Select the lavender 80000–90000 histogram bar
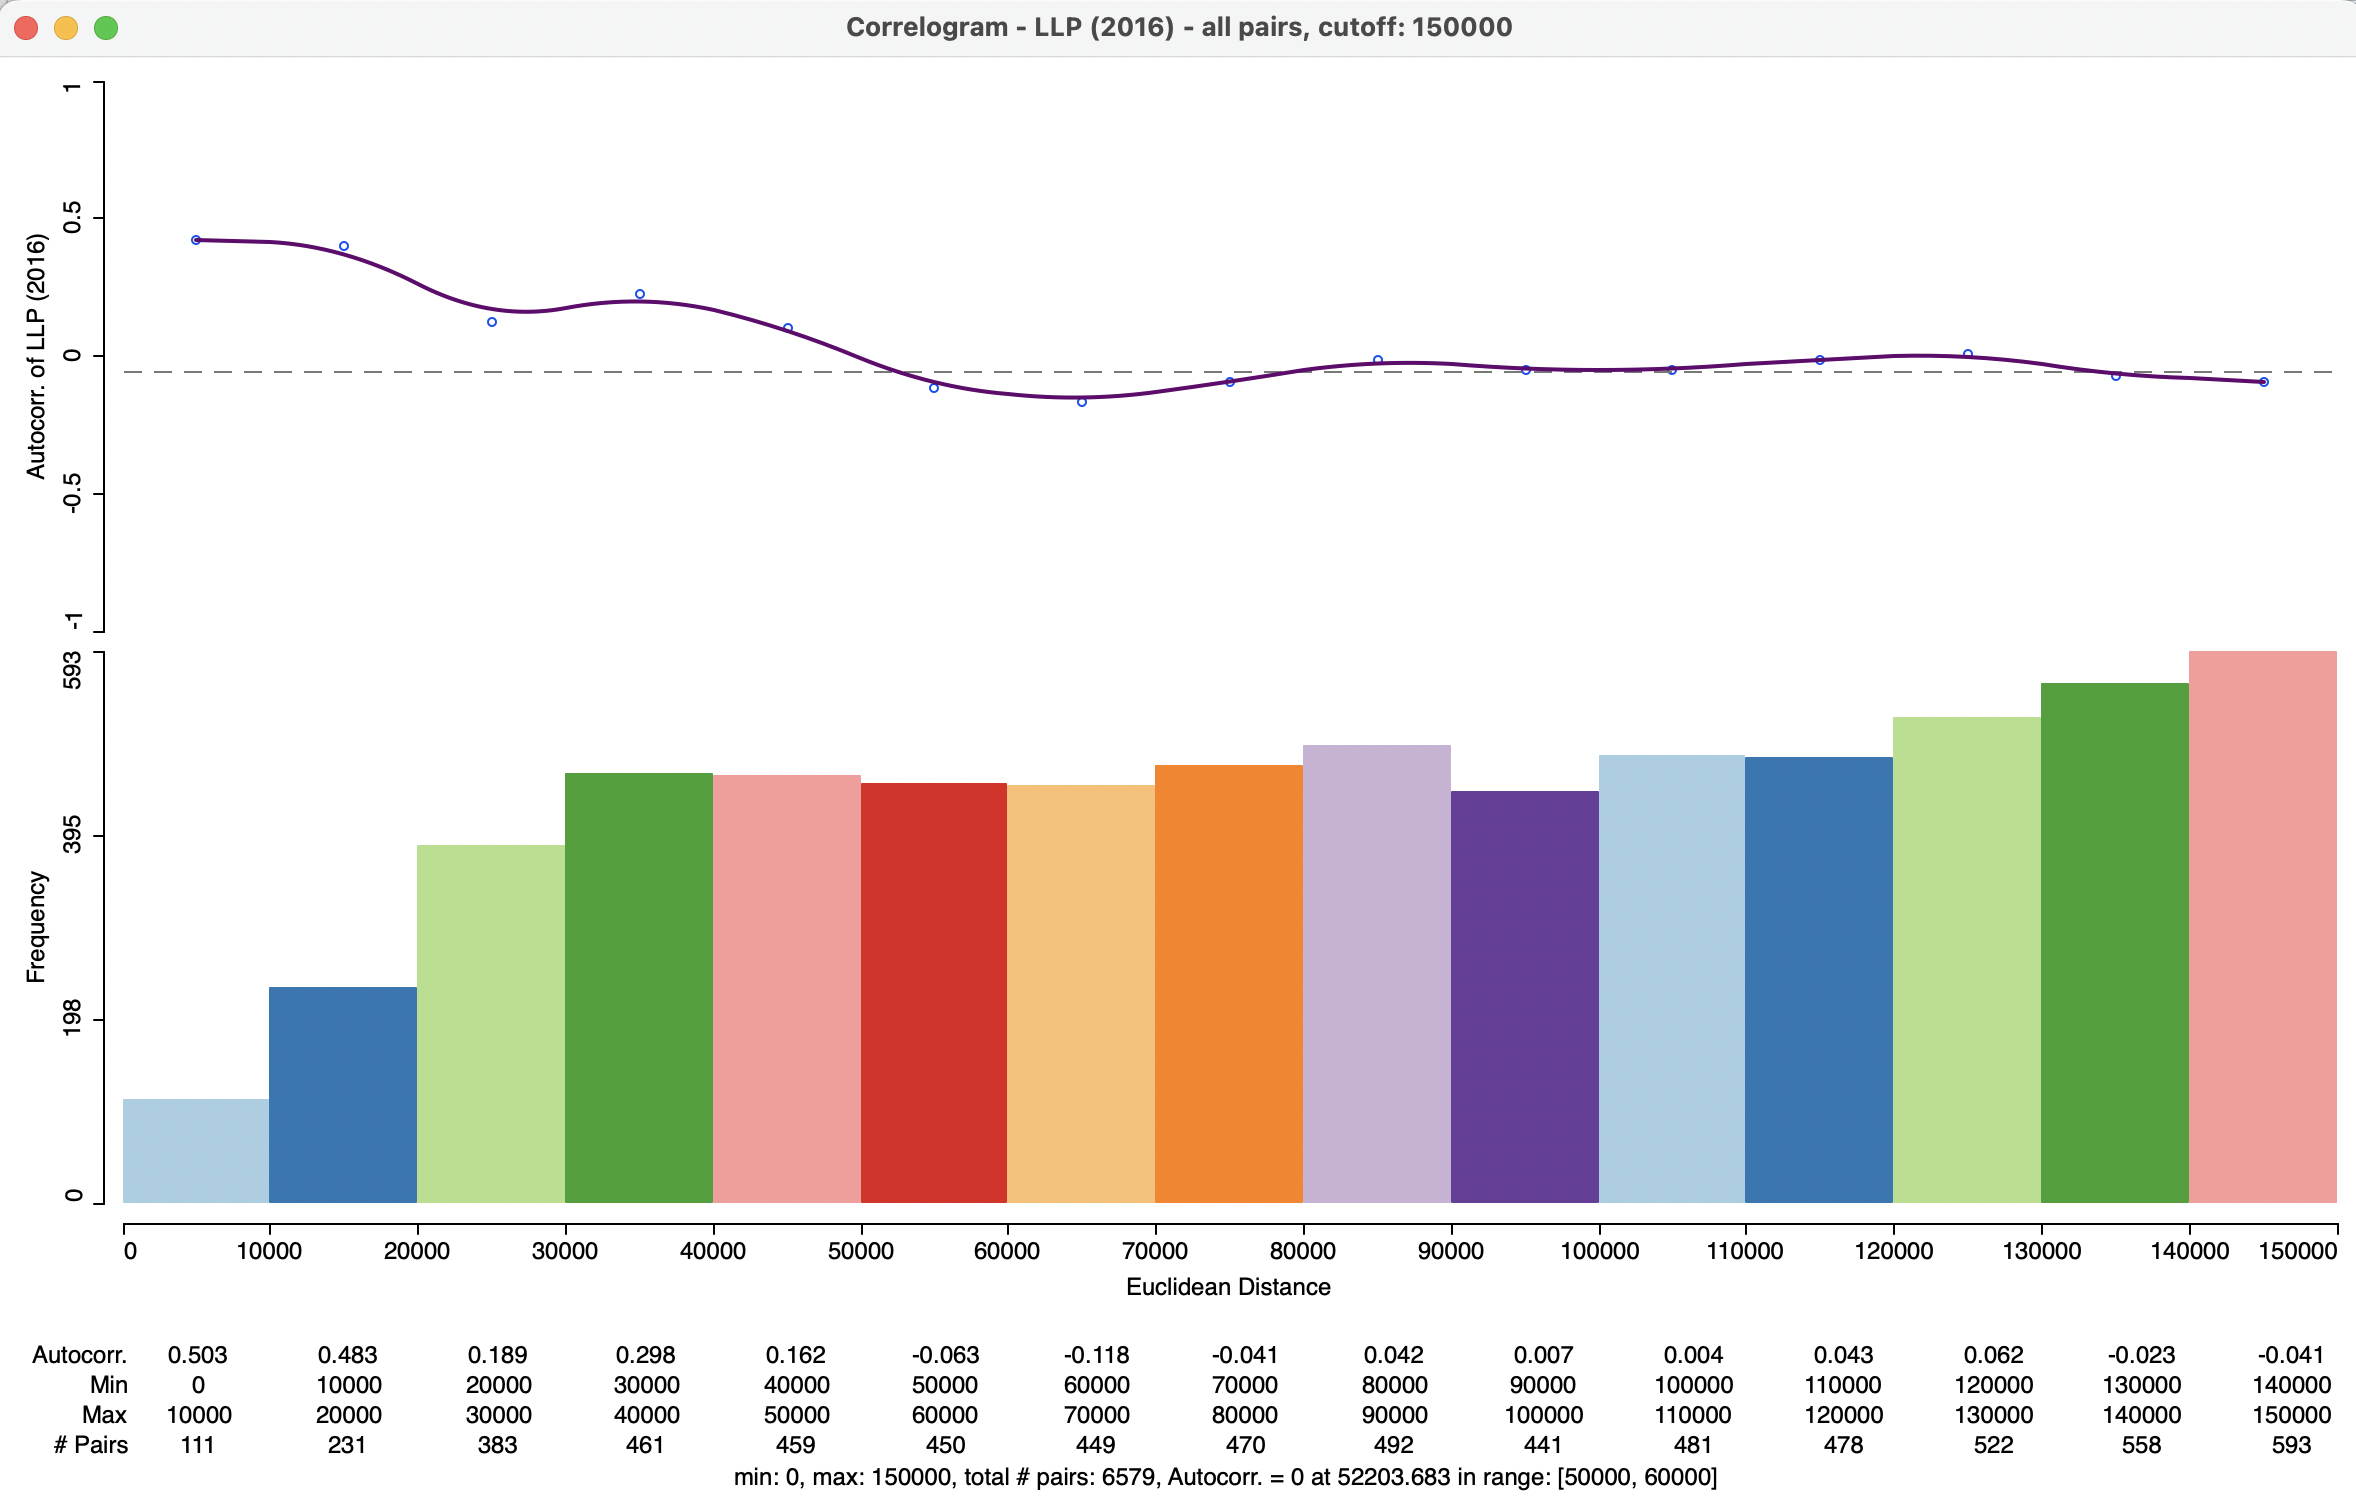This screenshot has height=1506, width=2356. (x=1377, y=974)
